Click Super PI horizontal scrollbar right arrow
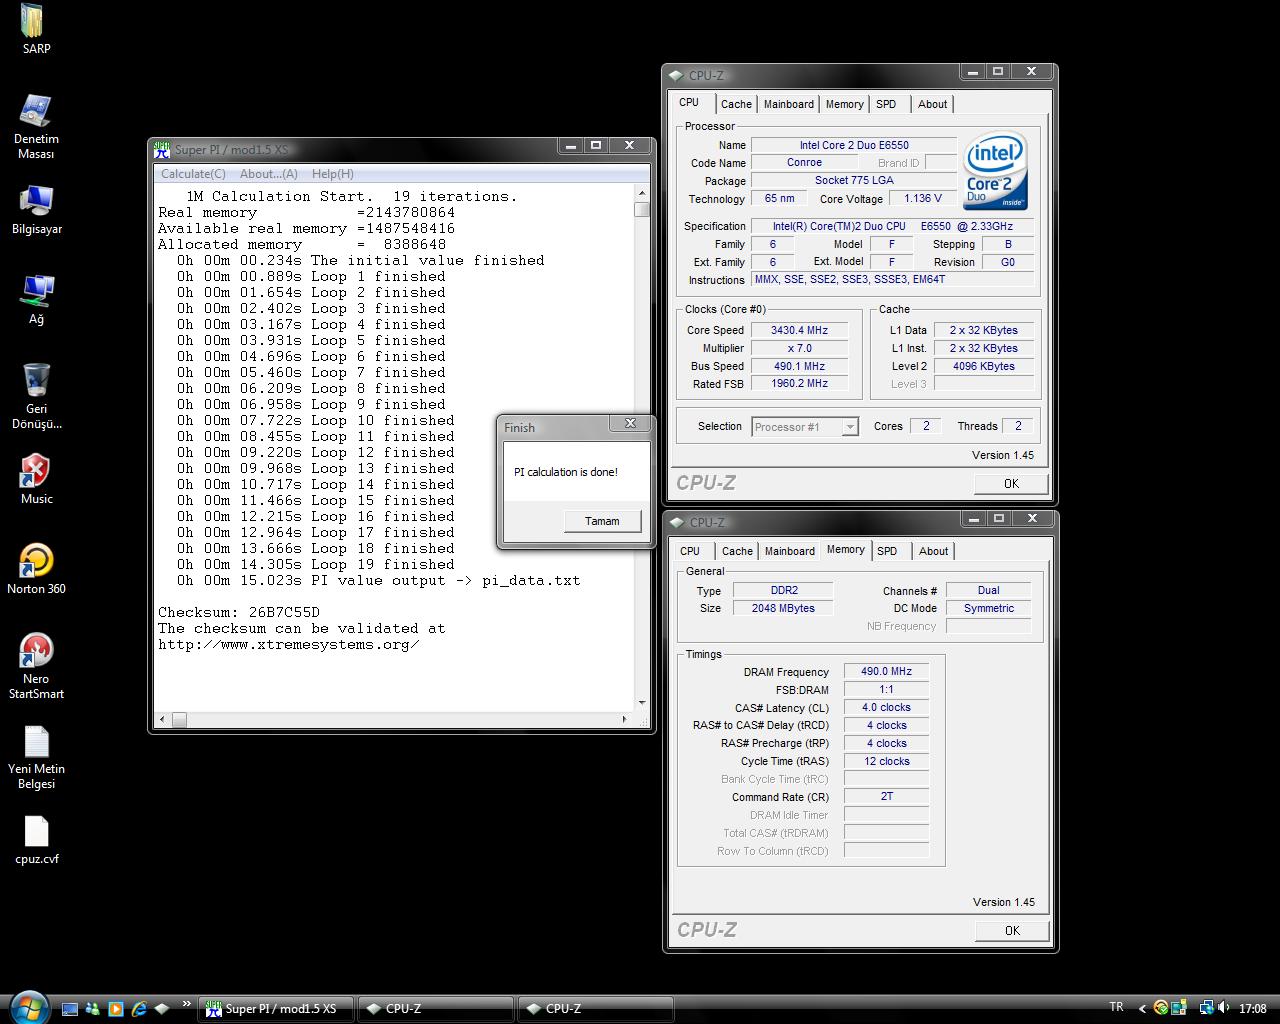Viewport: 1280px width, 1024px height. pos(626,719)
